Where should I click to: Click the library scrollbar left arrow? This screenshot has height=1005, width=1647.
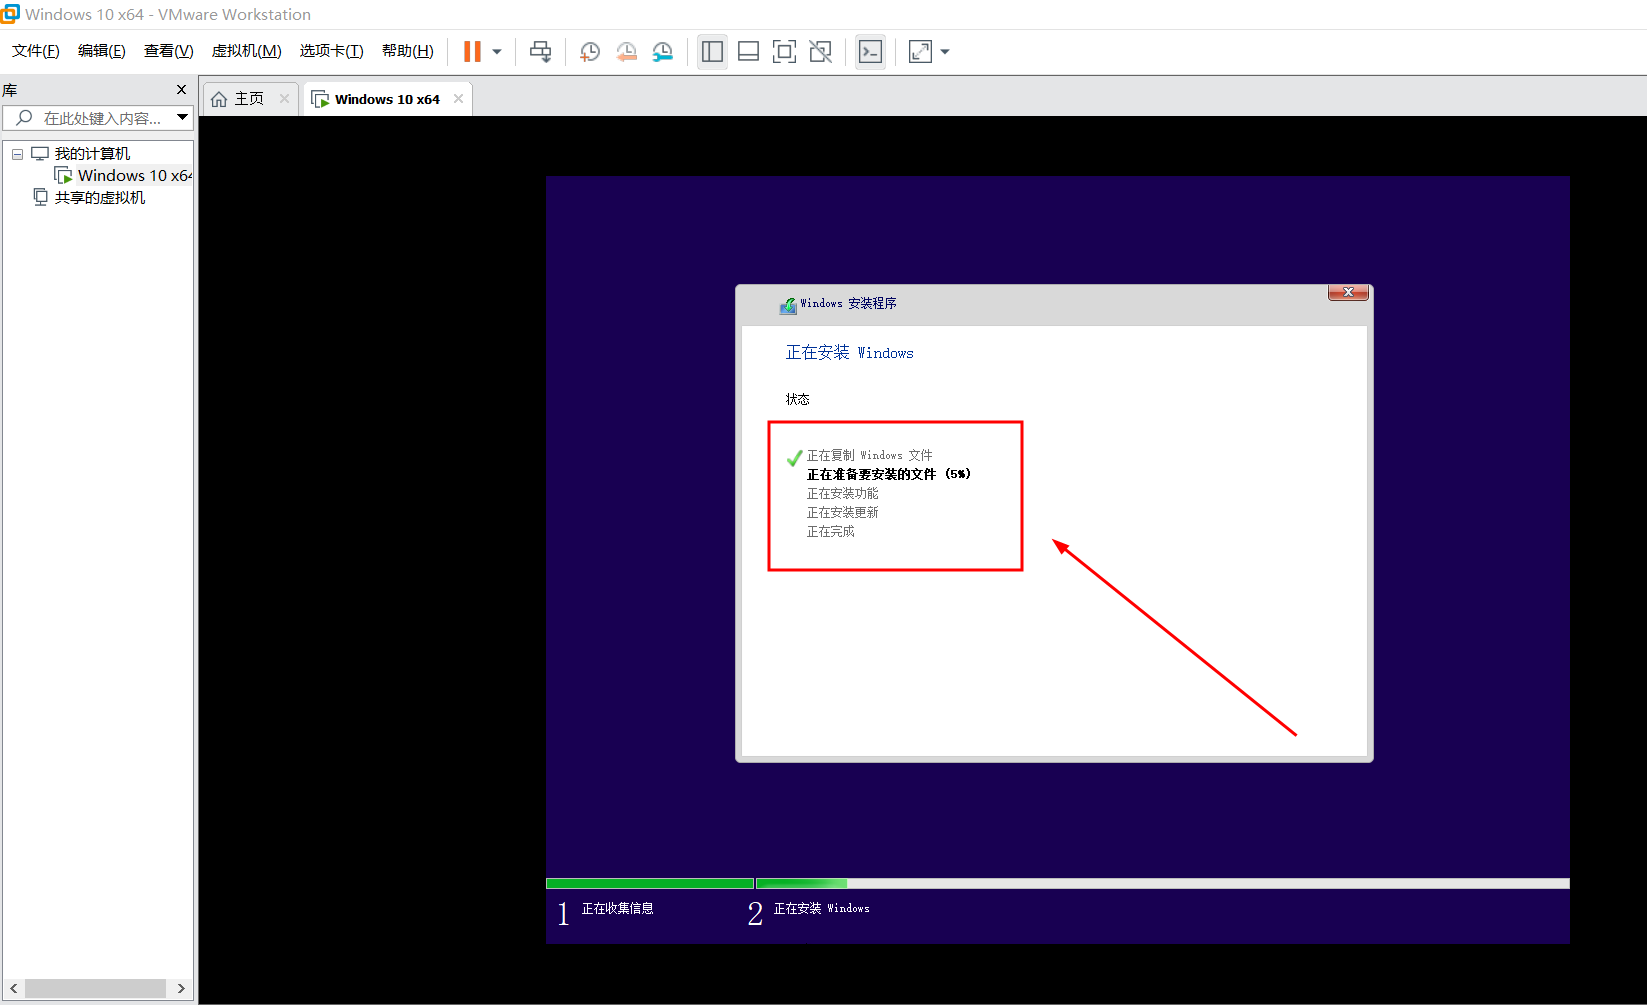13,988
